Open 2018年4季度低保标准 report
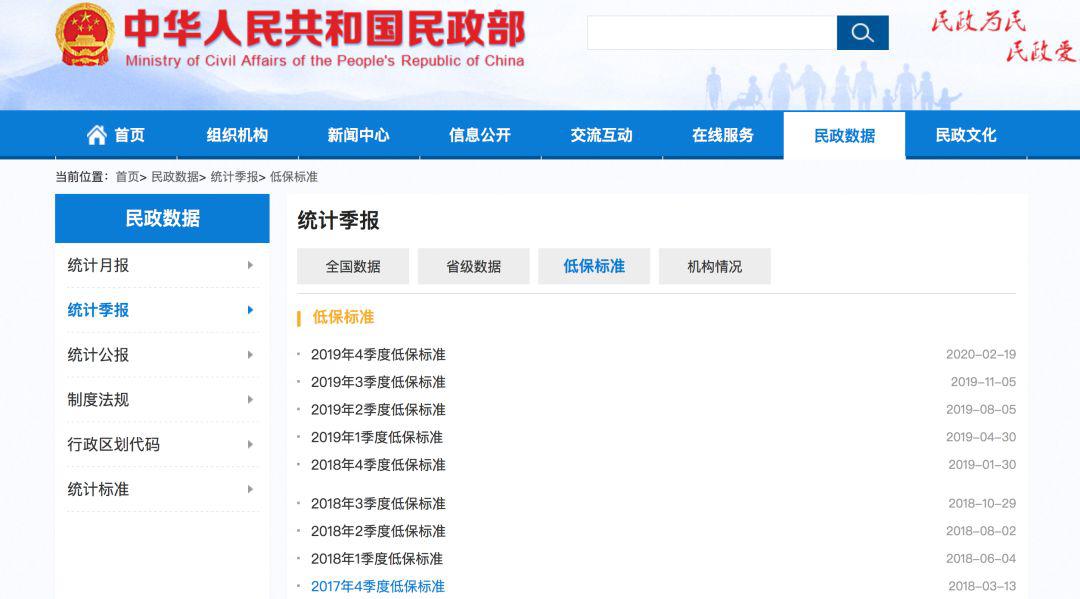Viewport: 1080px width, 599px height. click(378, 465)
